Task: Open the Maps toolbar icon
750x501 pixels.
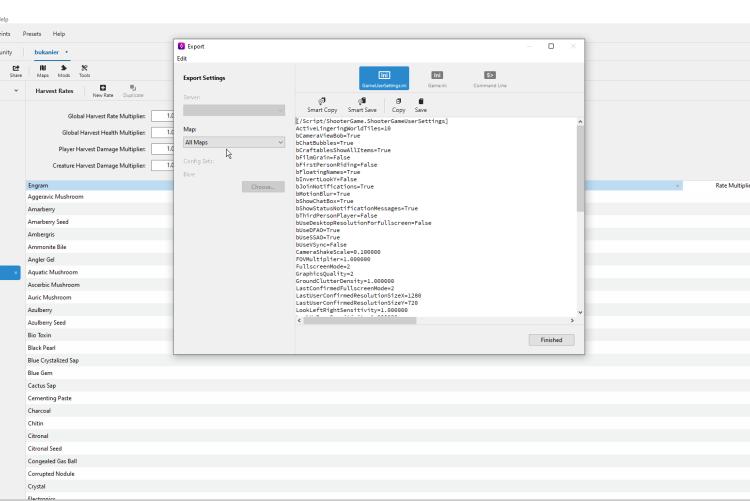Action: coord(43,70)
